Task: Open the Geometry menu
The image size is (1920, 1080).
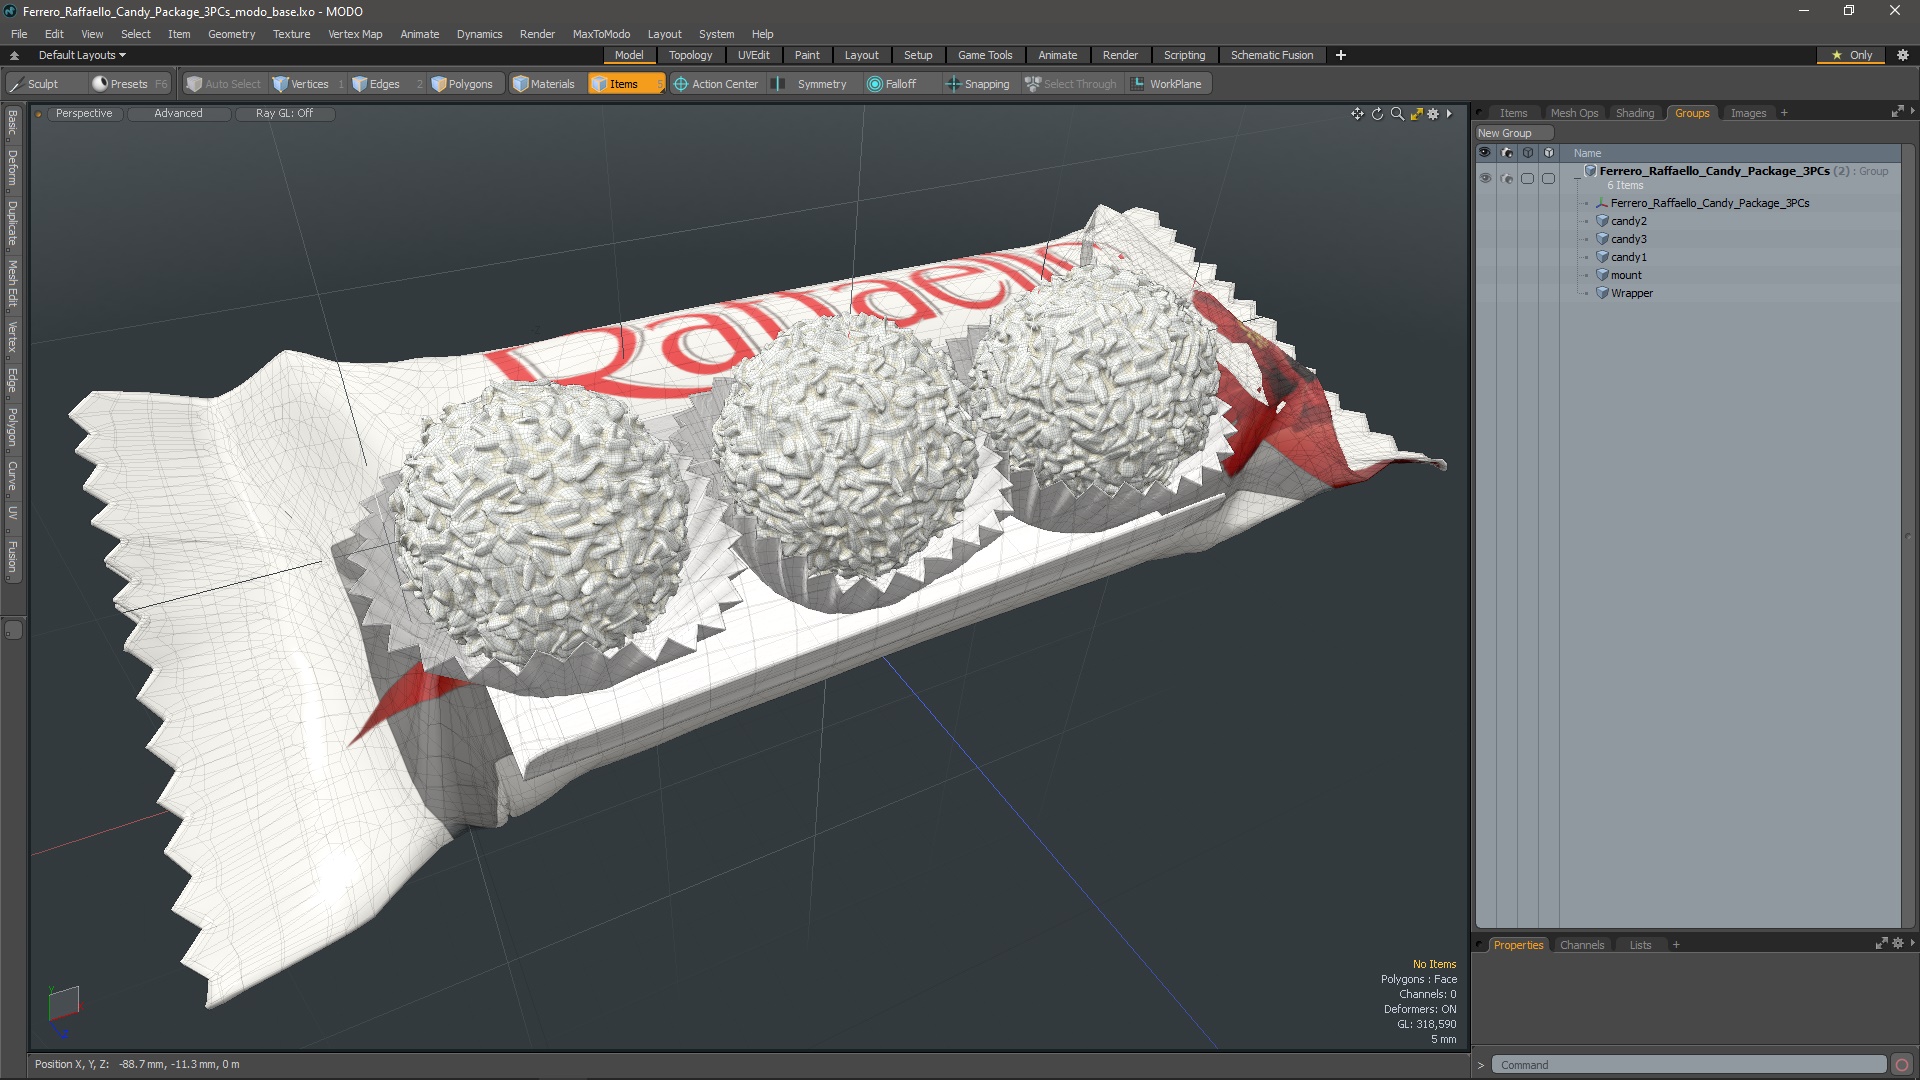Action: [231, 34]
